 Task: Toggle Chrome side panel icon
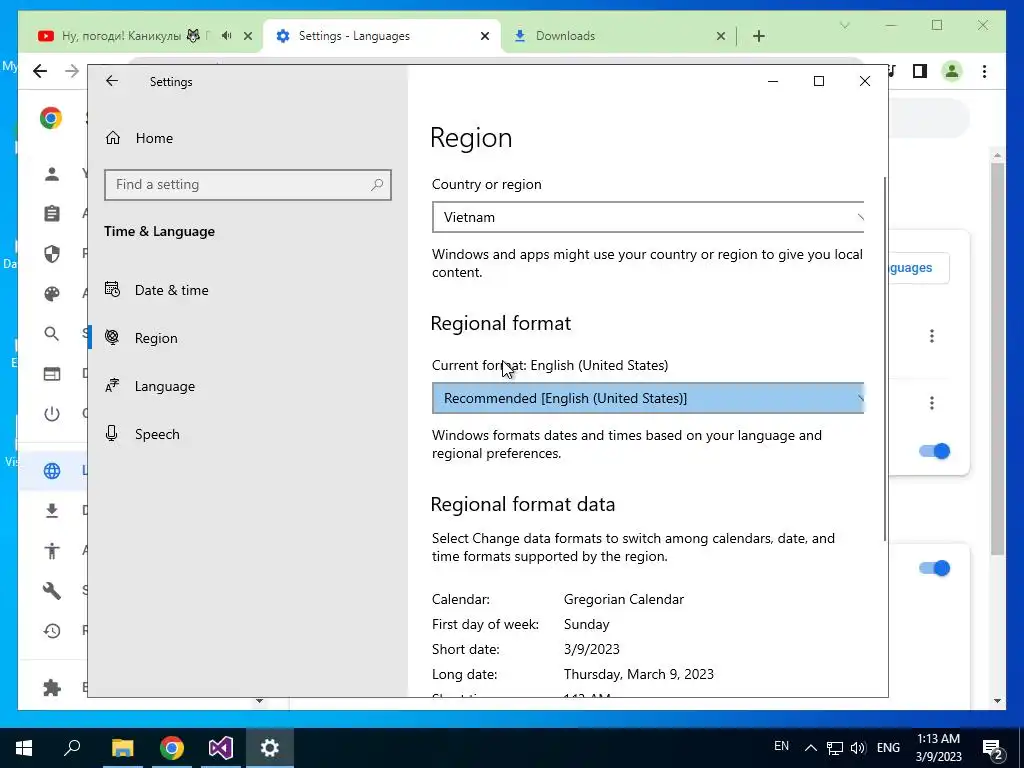coord(920,71)
